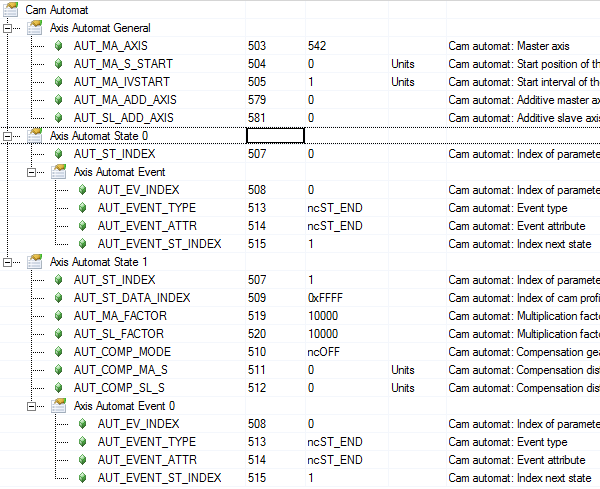
Task: Click the Units cell of AUT_MA_S_START
Action: click(x=403, y=64)
